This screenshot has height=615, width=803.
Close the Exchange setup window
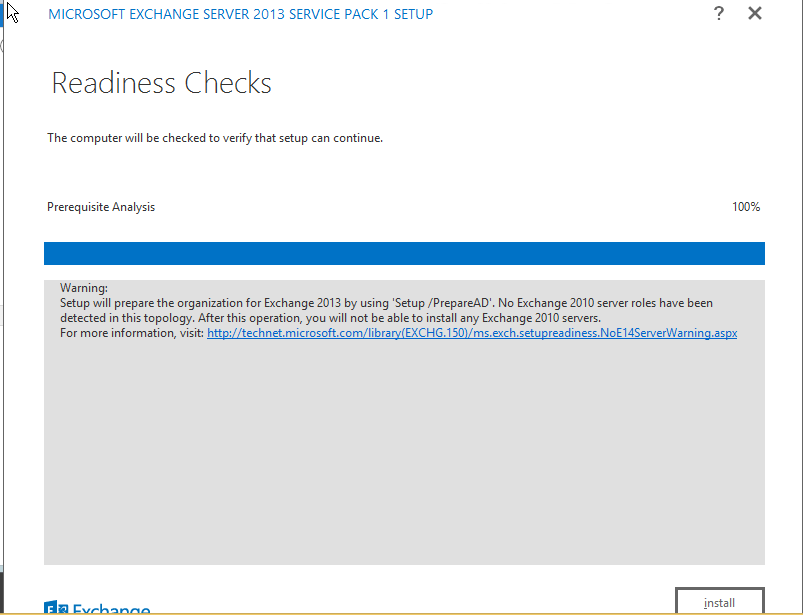point(755,14)
